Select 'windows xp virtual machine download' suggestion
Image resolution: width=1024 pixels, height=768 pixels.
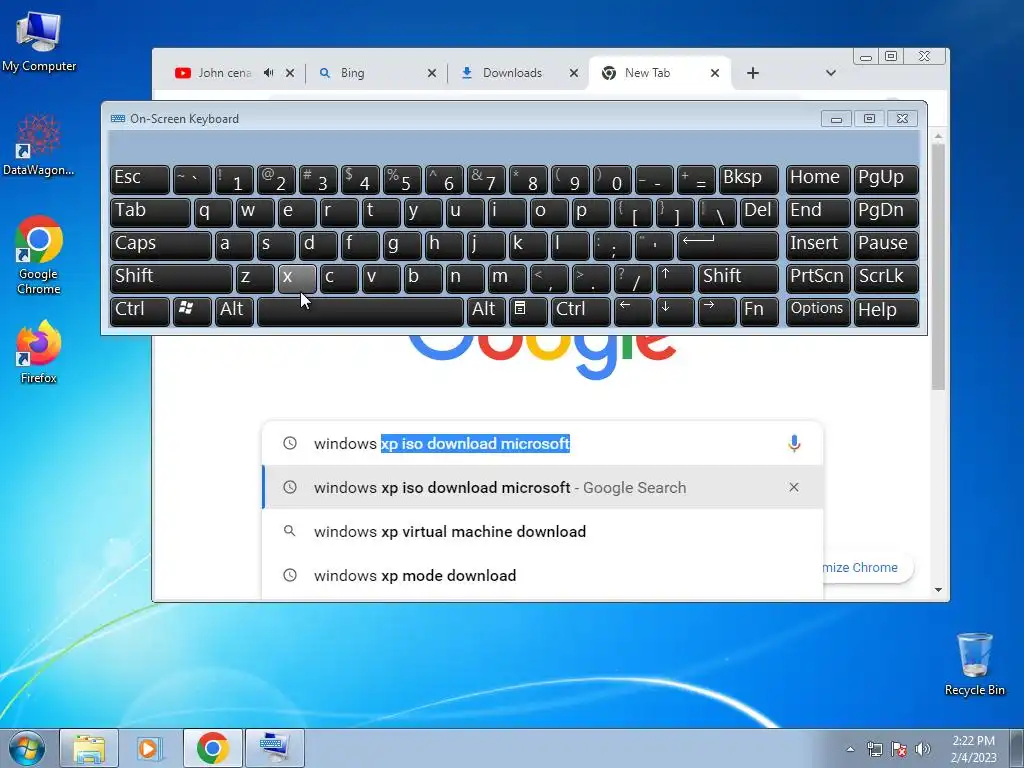click(x=542, y=531)
